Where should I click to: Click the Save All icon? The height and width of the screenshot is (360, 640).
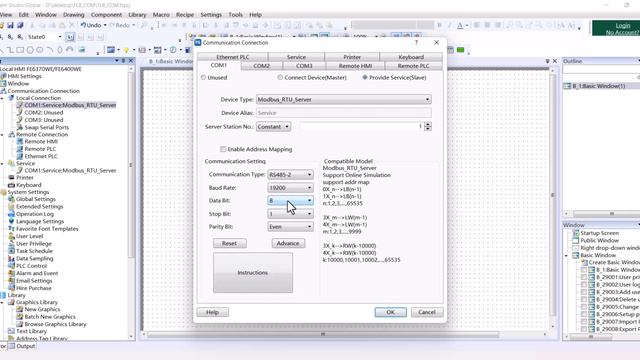(x=20, y=25)
